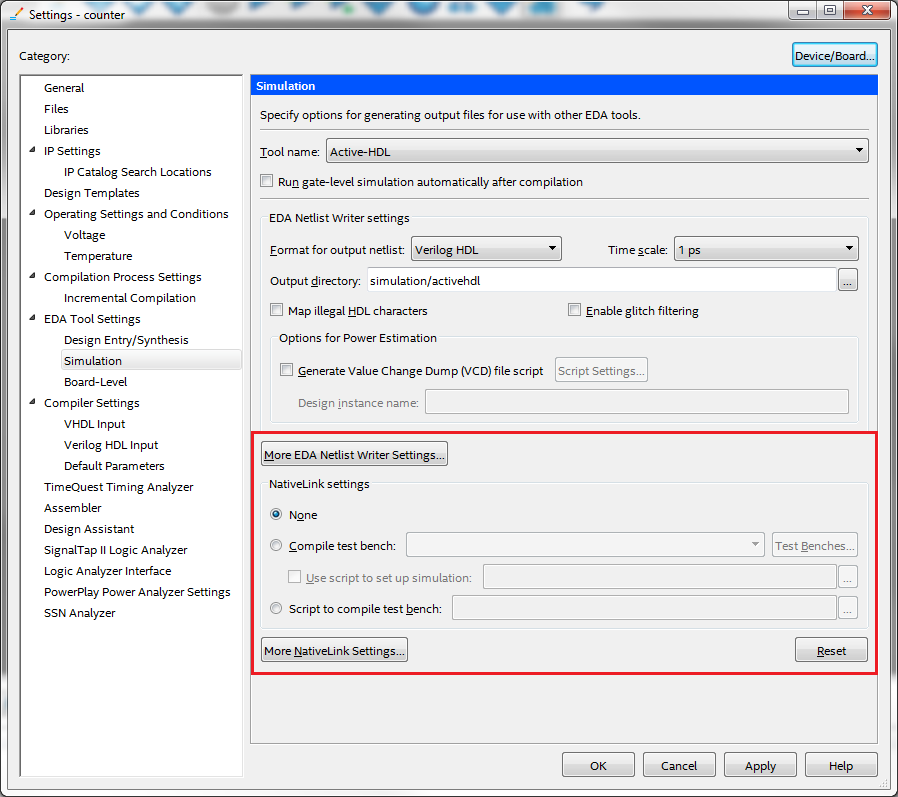This screenshot has width=898, height=797.
Task: Open More NativeLink Settings
Action: click(x=334, y=650)
